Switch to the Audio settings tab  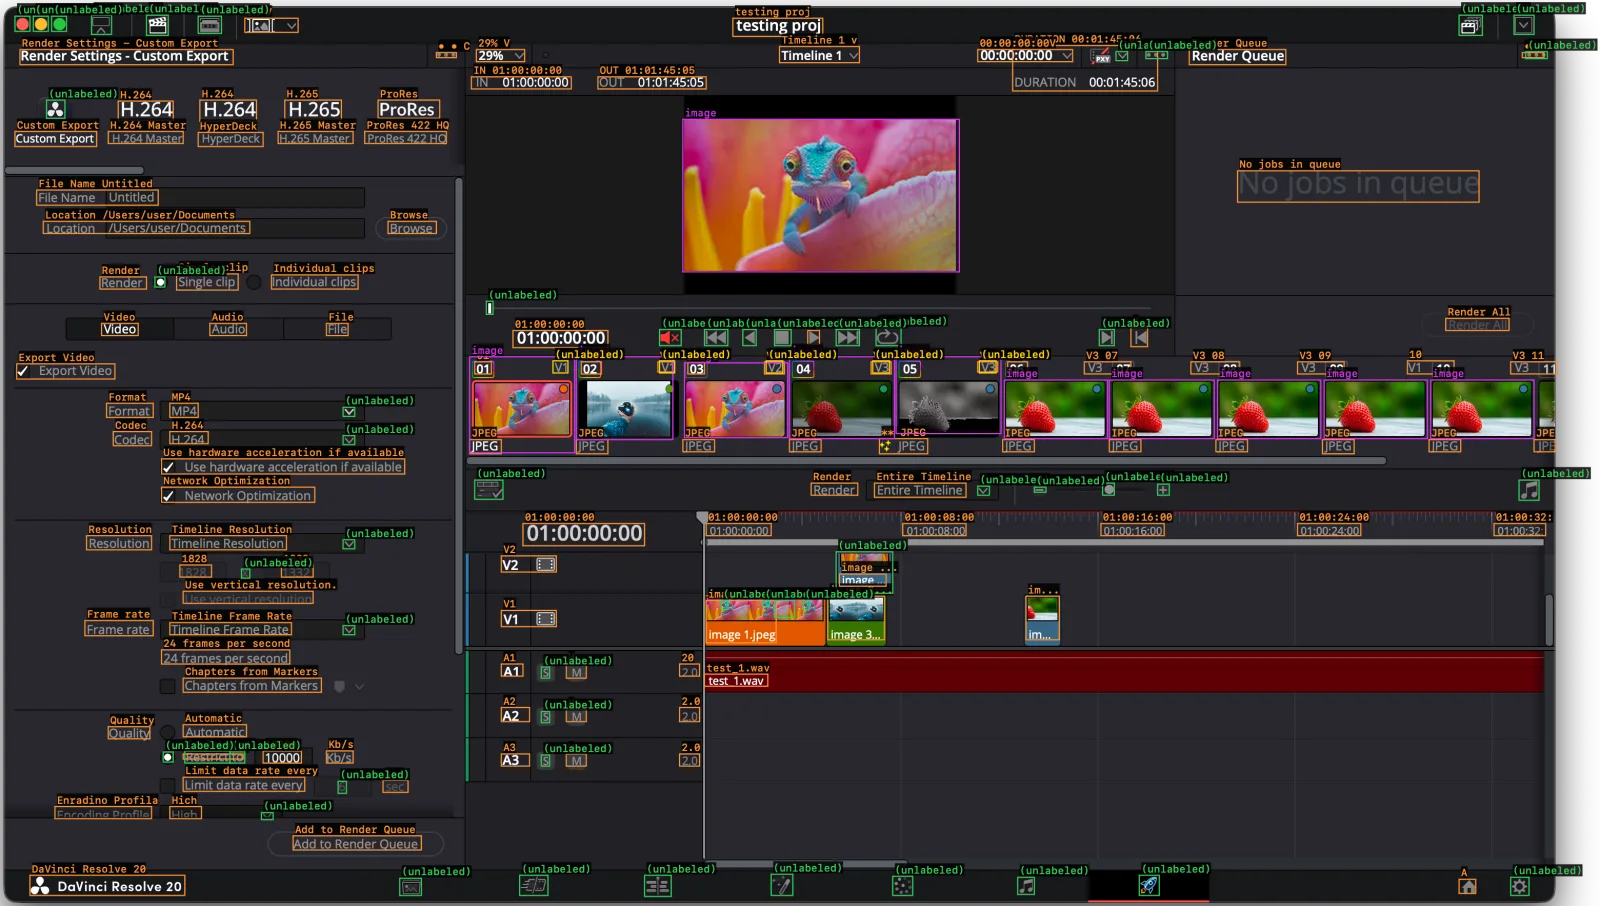pyautogui.click(x=228, y=329)
